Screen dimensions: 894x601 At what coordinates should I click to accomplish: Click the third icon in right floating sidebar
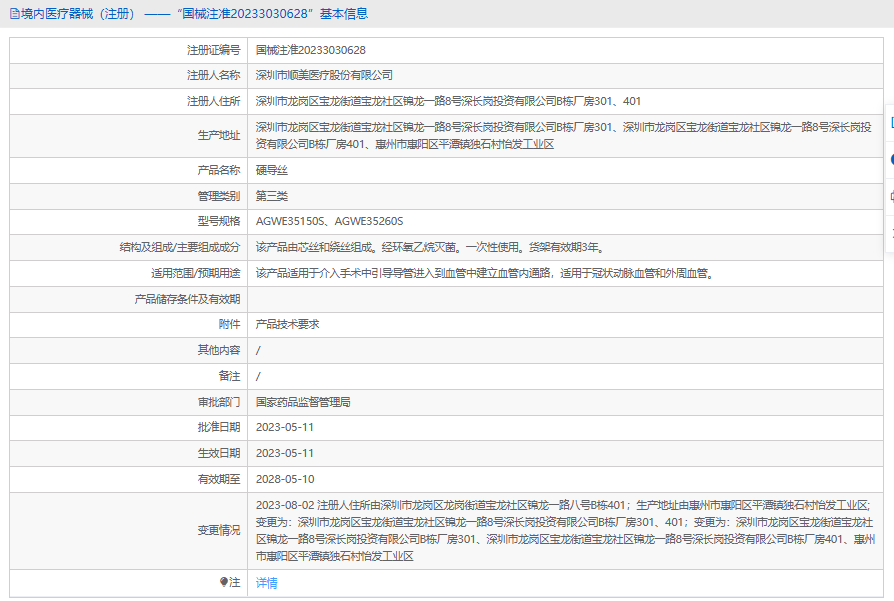coord(890,196)
